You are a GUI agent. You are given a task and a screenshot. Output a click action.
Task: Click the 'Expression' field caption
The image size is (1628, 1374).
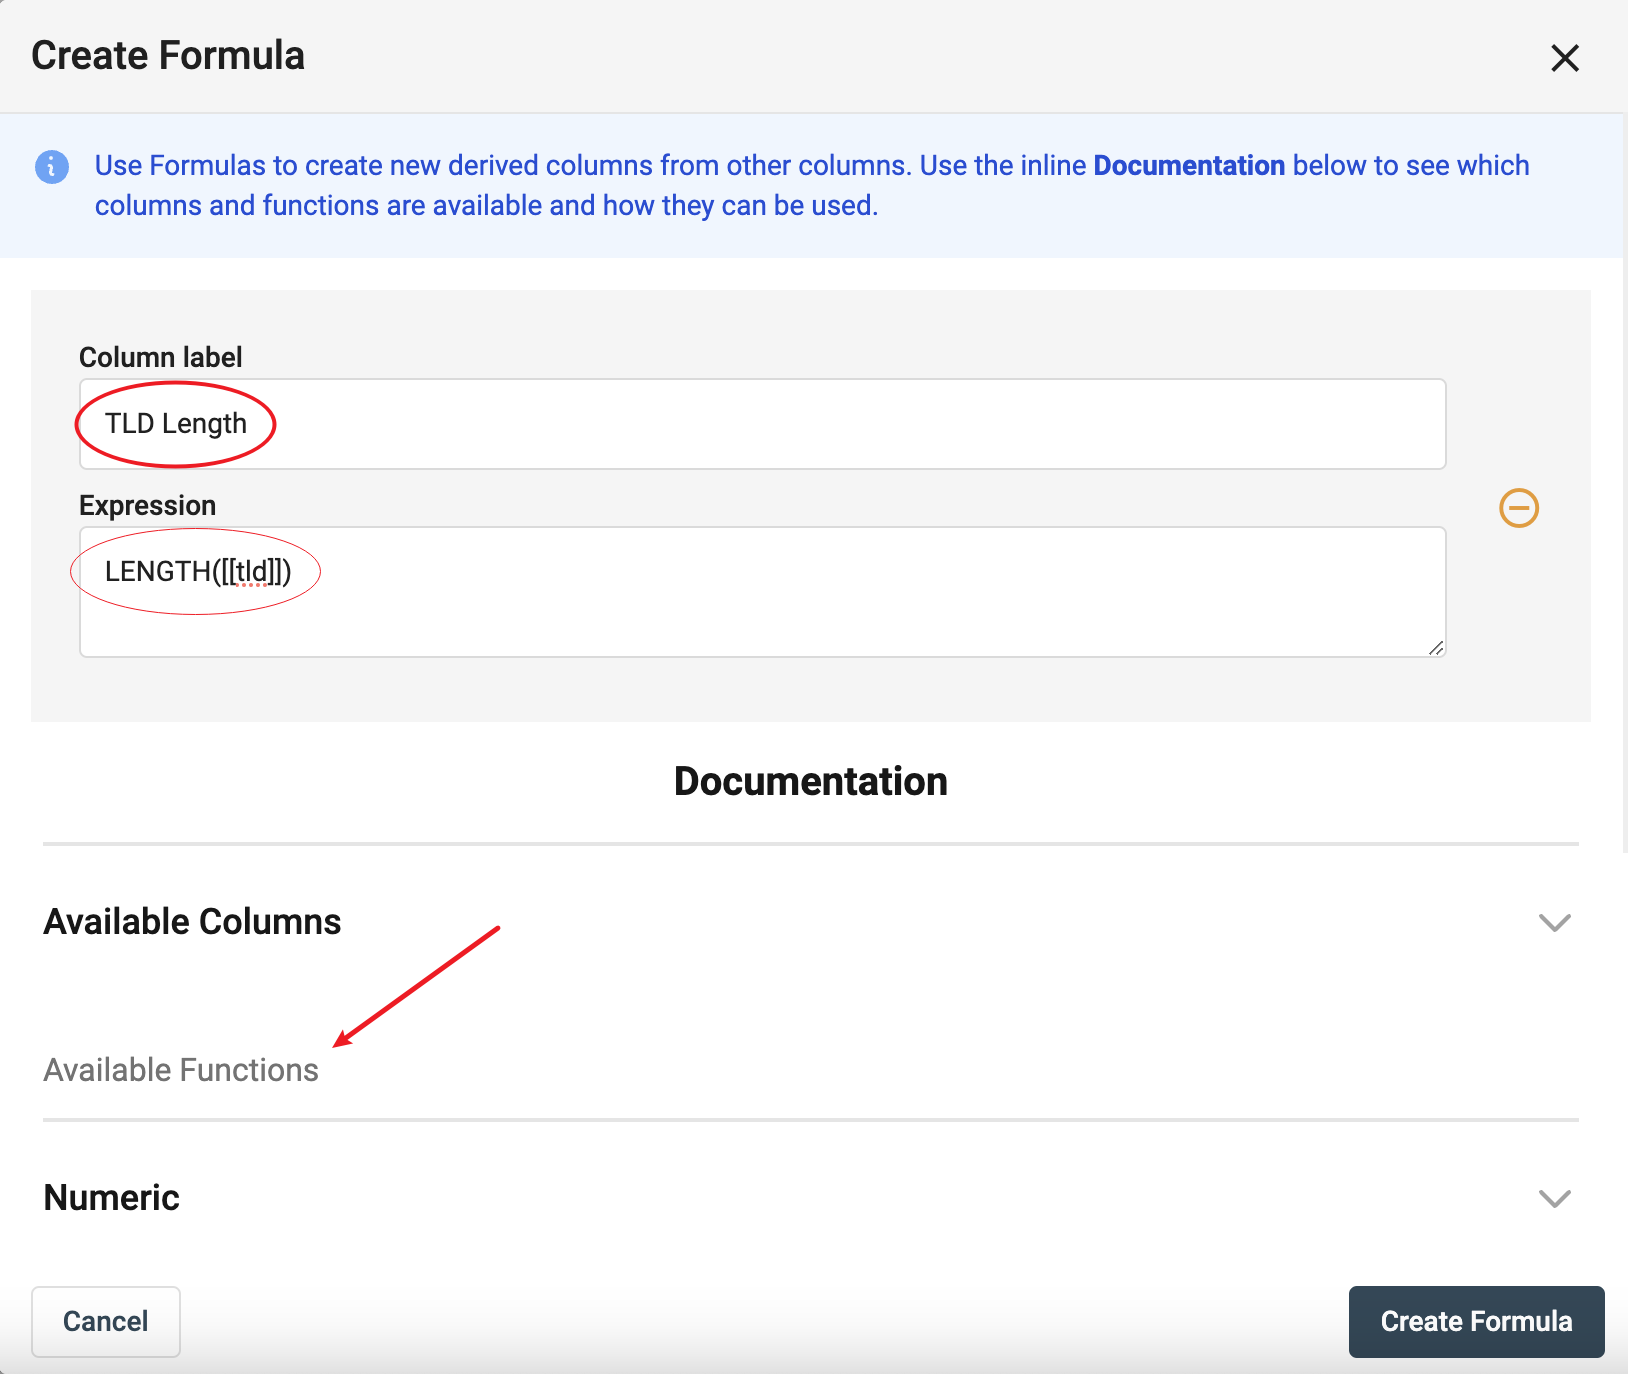(x=147, y=506)
